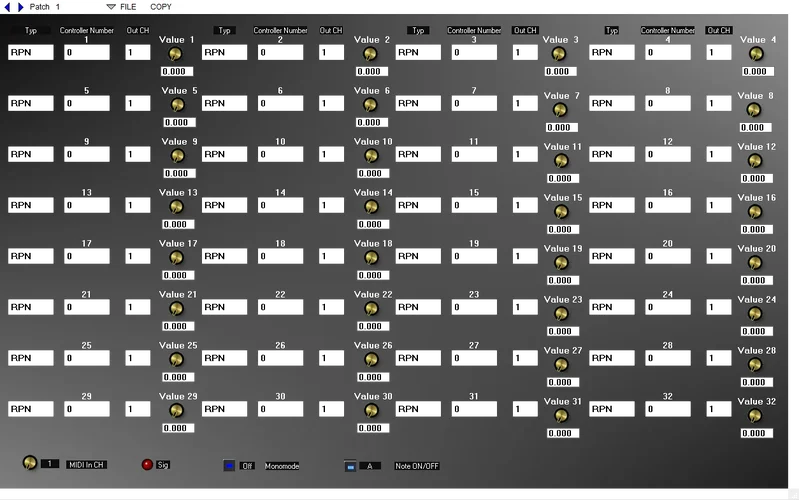
Task: Click the Value 1 knob
Action: 175,54
